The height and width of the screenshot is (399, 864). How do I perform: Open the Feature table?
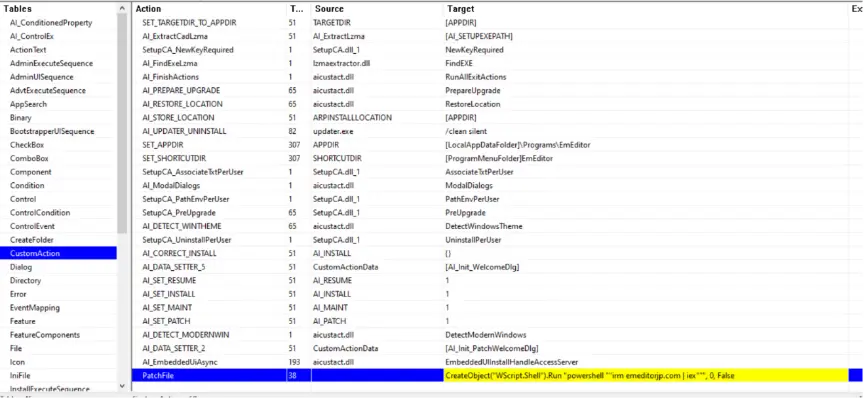pyautogui.click(x=23, y=321)
